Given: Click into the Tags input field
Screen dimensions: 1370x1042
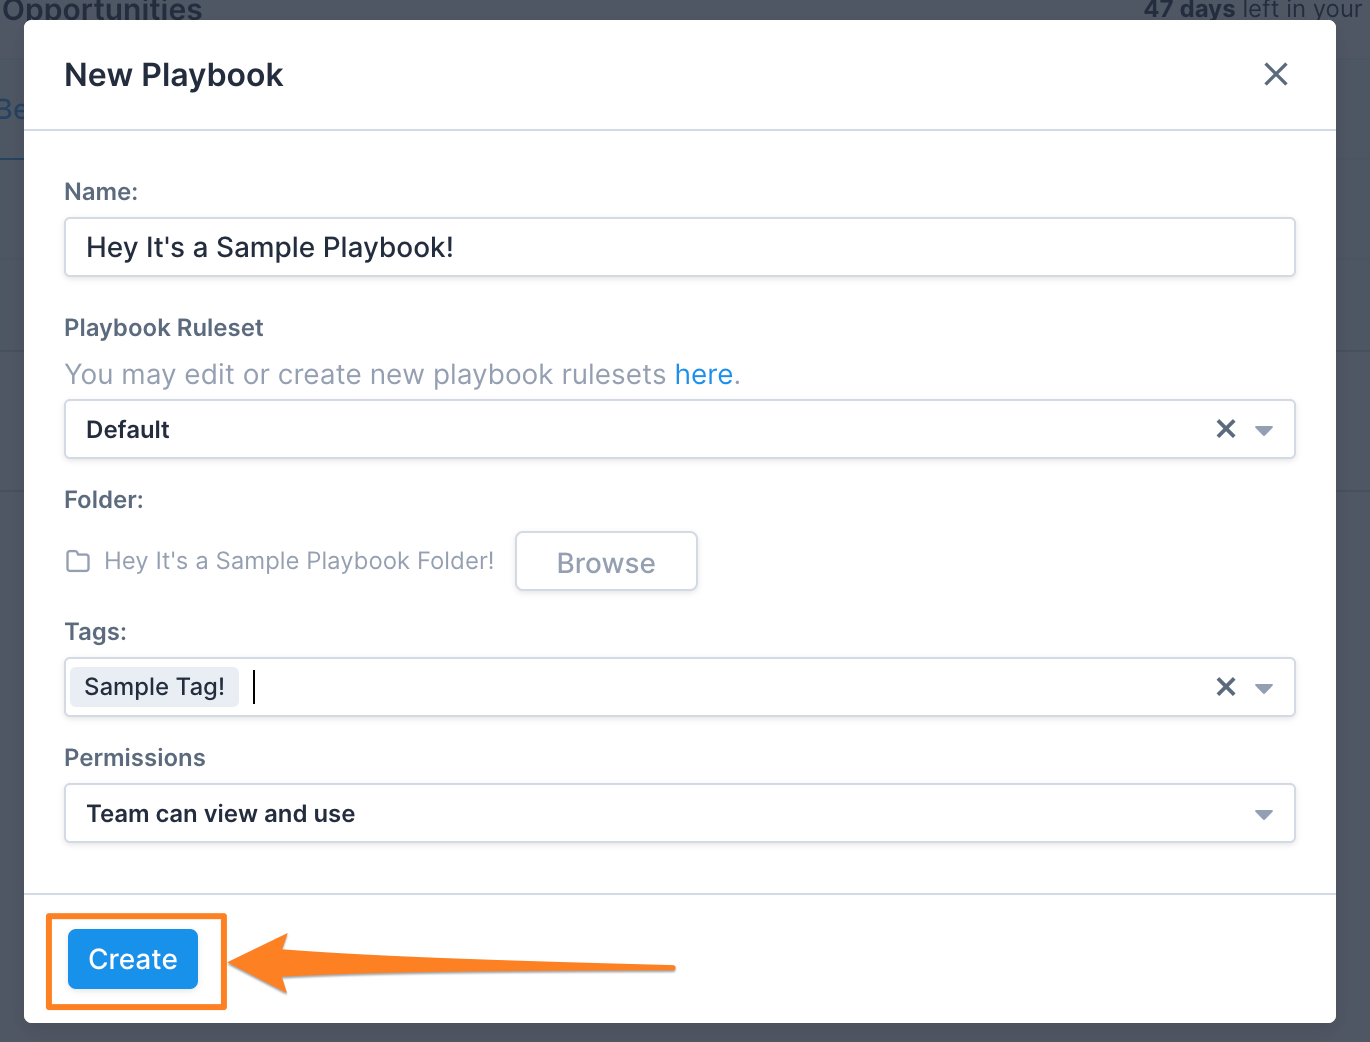Looking at the screenshot, I should [680, 687].
